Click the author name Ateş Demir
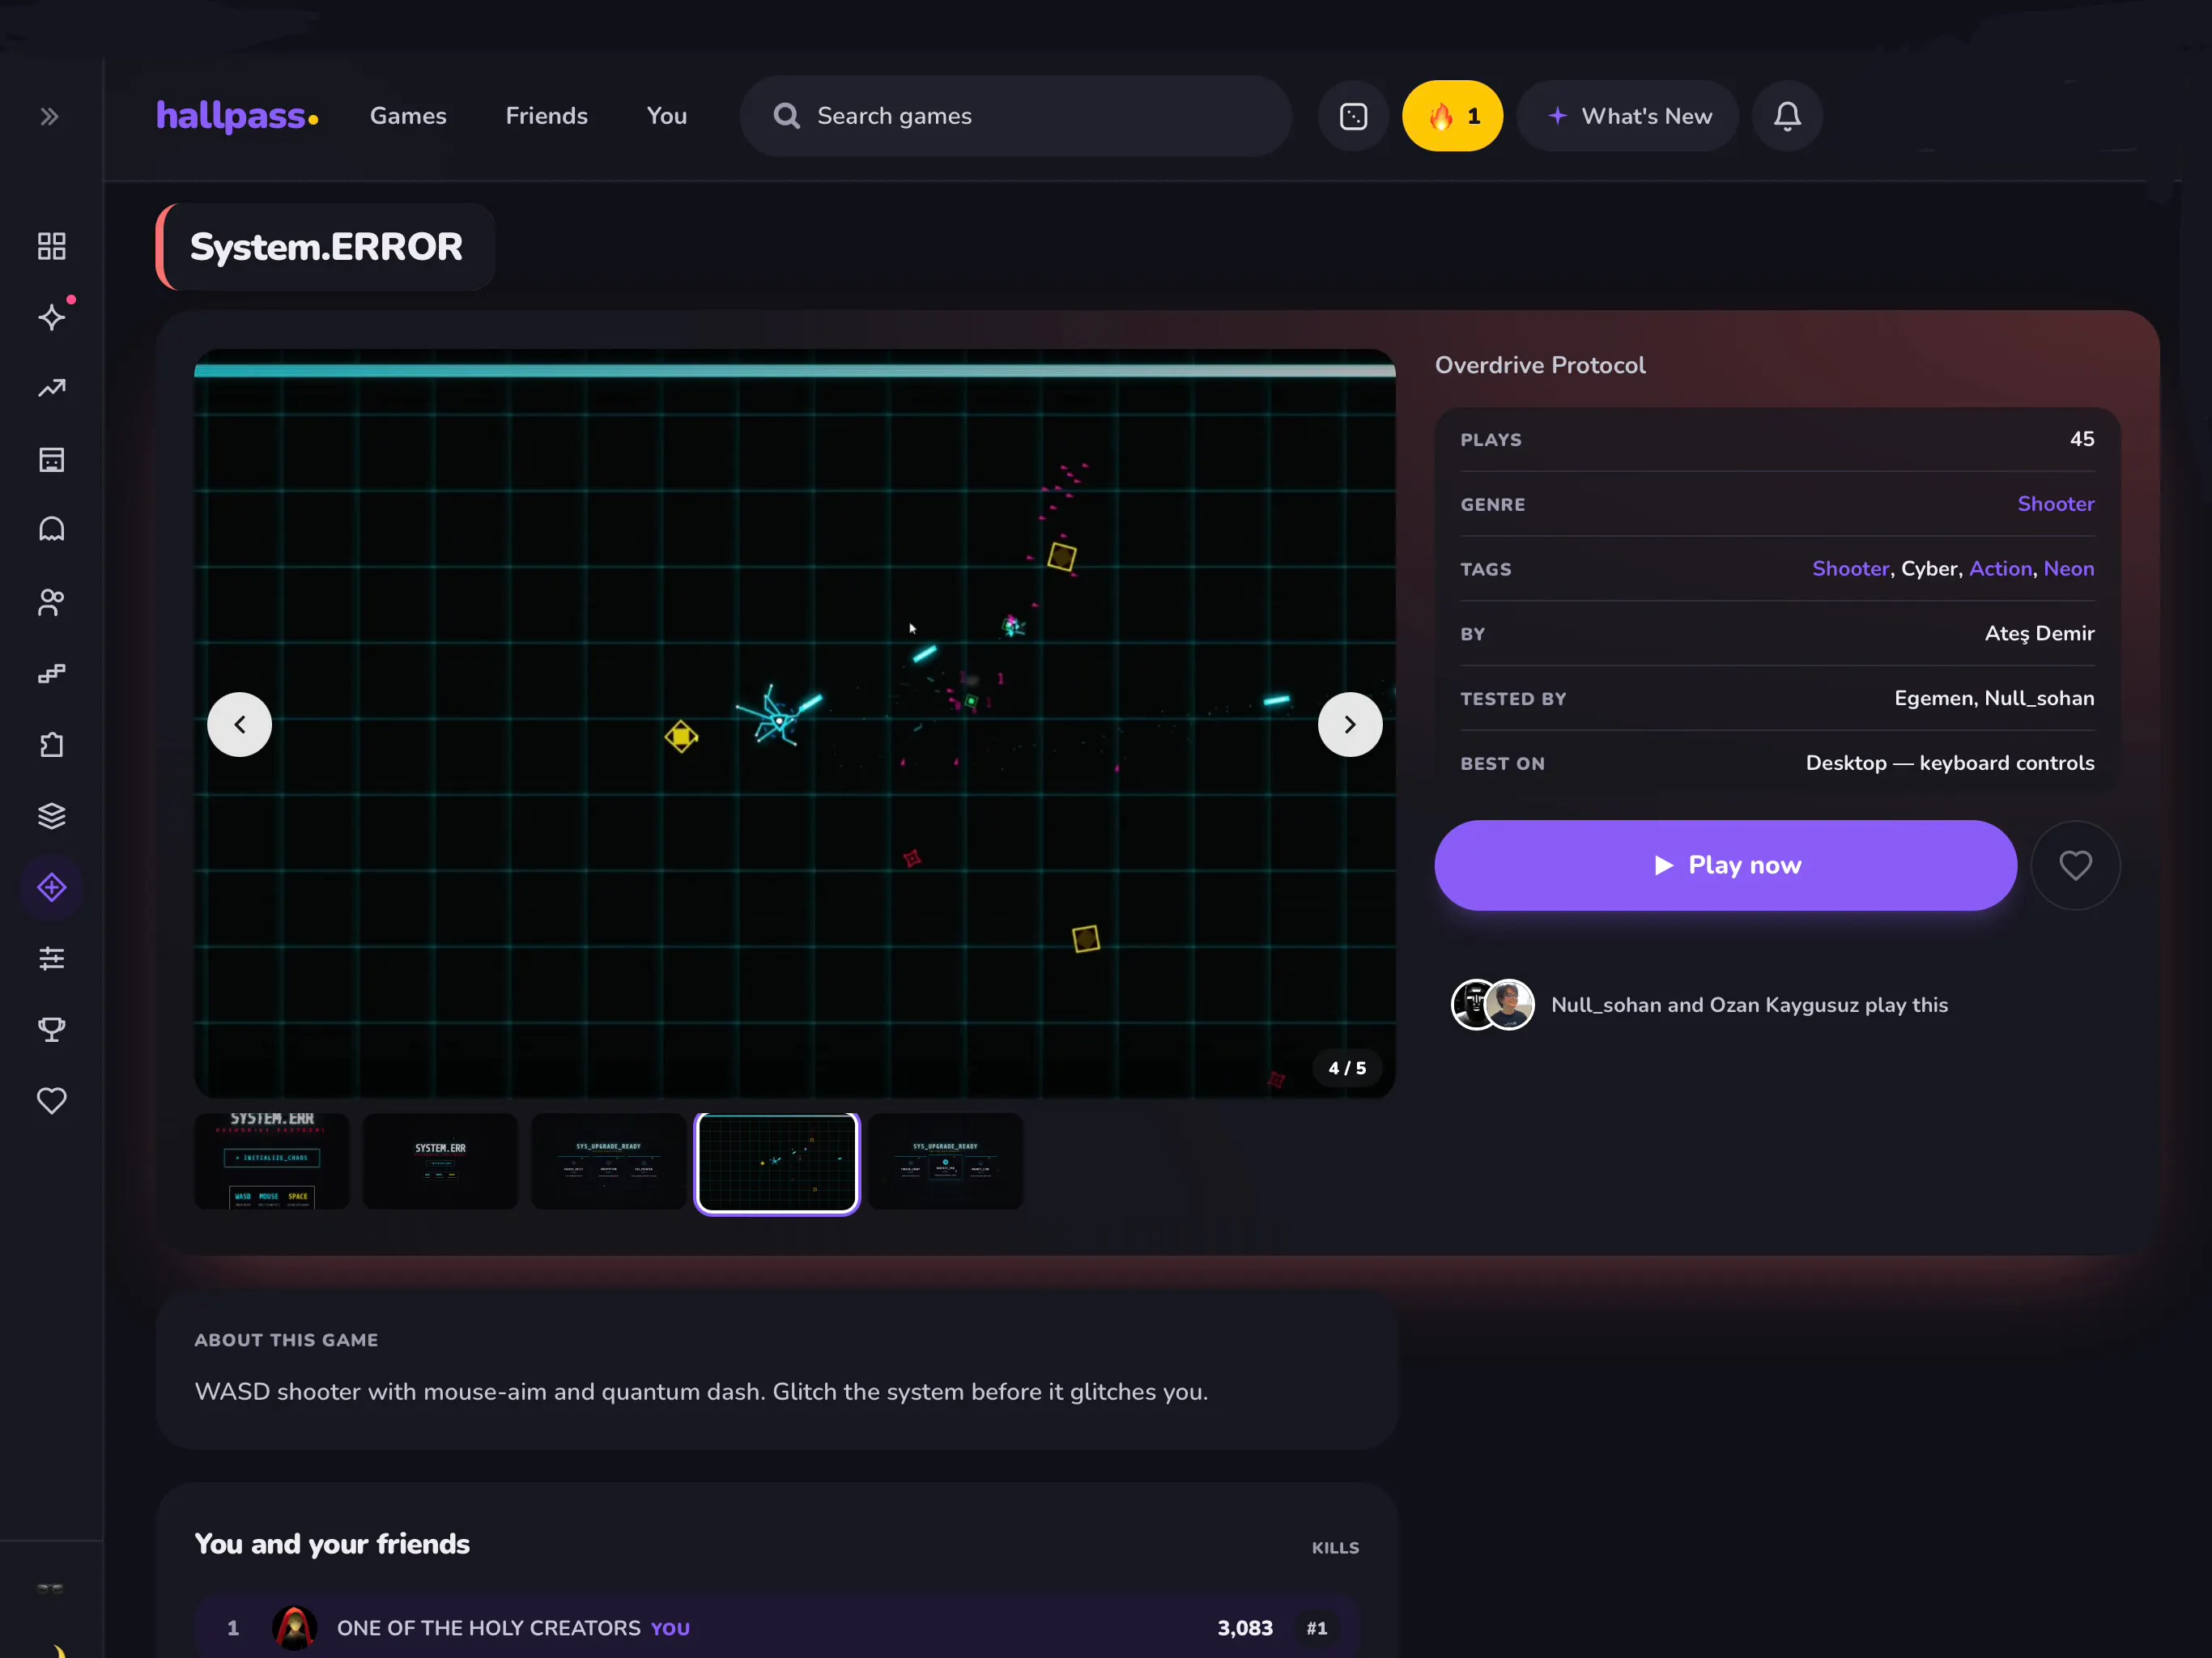The image size is (2212, 1658). click(2039, 634)
